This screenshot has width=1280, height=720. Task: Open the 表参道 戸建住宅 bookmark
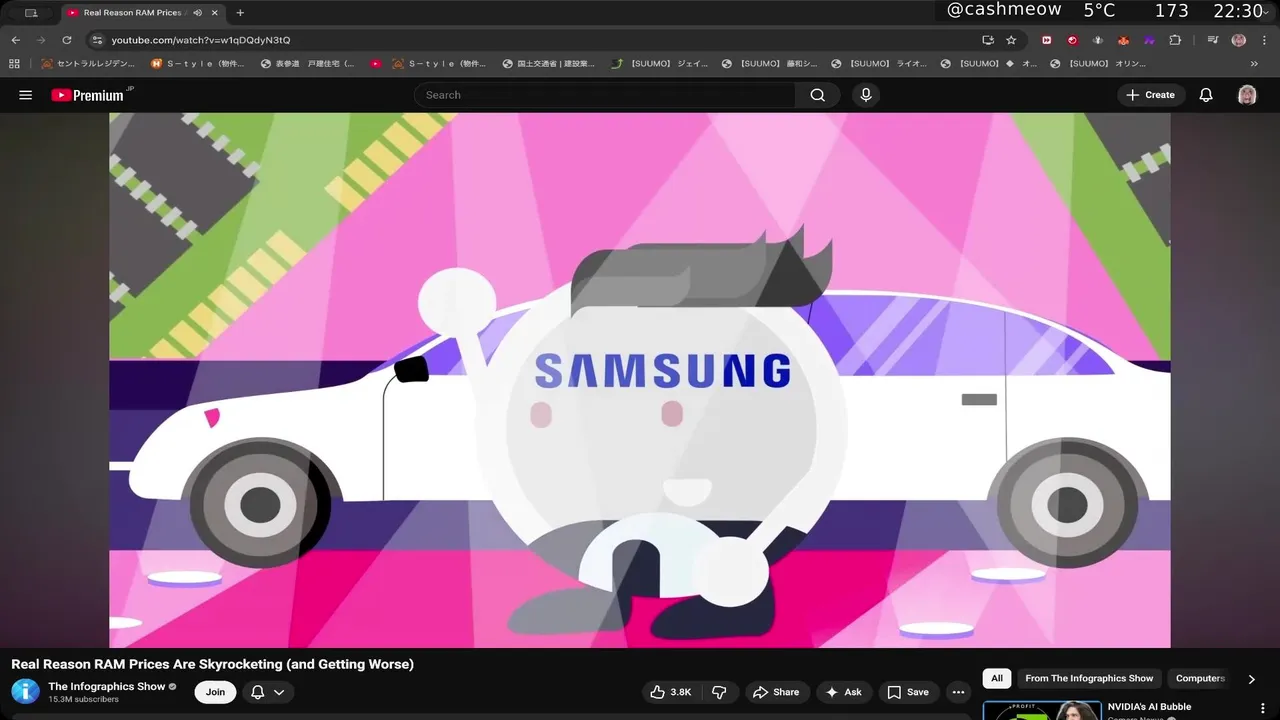(307, 63)
